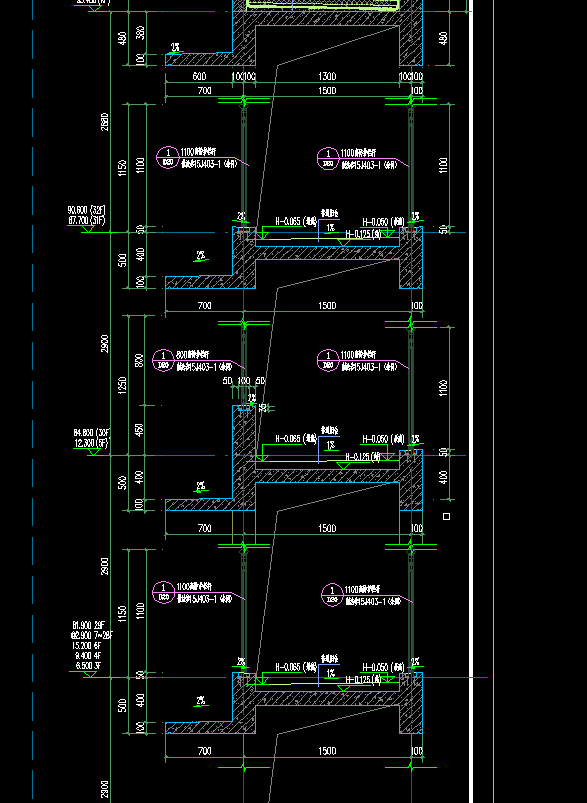
Task: Select the 12.300 (5F) elevation label
Action: (x=91, y=443)
